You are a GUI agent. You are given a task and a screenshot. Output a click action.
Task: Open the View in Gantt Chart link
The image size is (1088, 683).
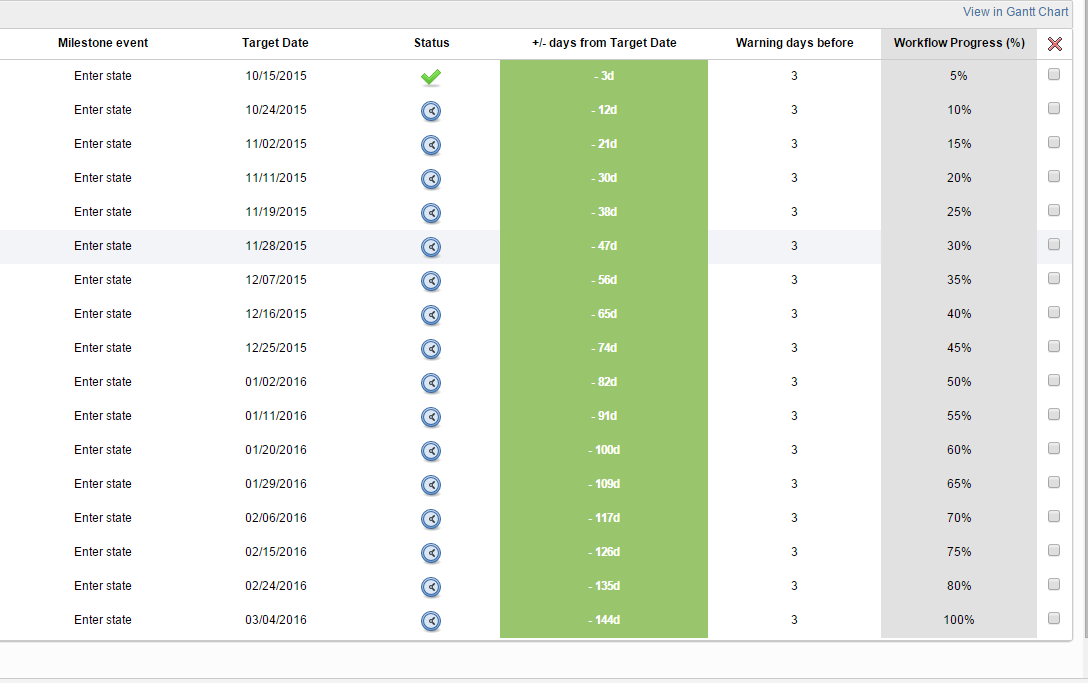(1016, 11)
